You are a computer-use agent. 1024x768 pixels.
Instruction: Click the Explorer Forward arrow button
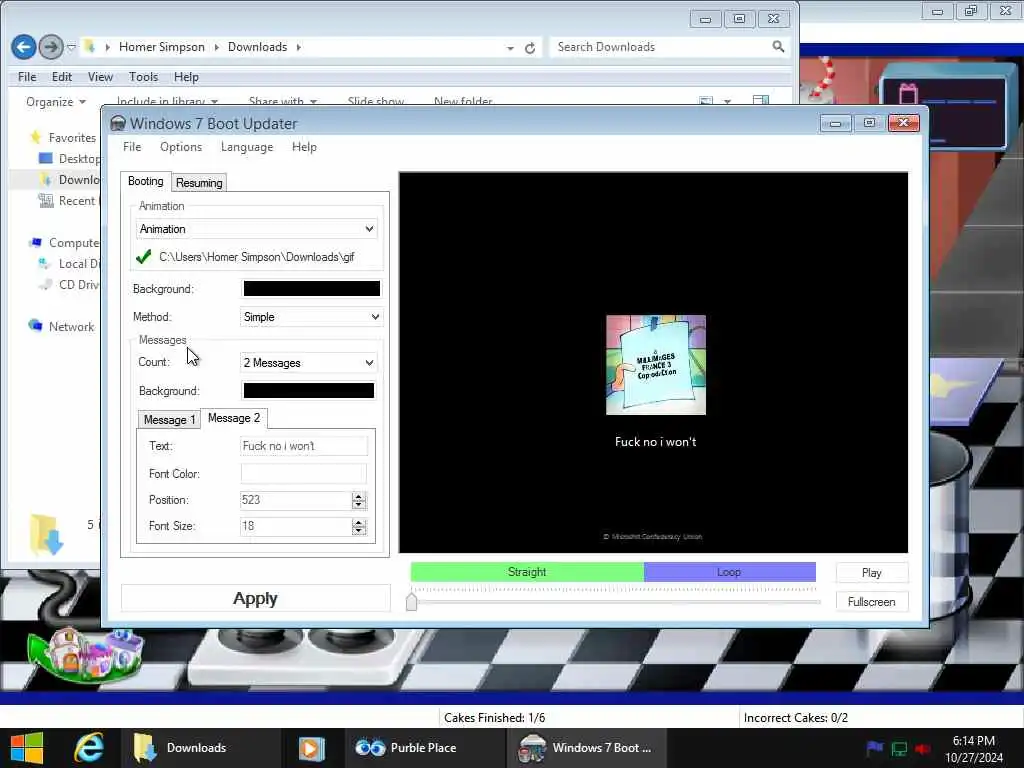[x=50, y=47]
